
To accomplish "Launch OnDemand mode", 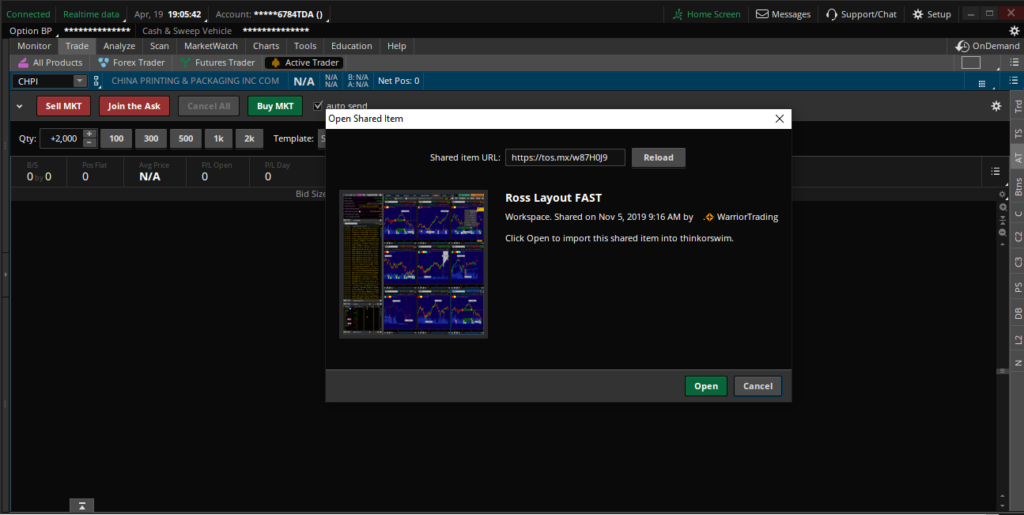I will (987, 46).
